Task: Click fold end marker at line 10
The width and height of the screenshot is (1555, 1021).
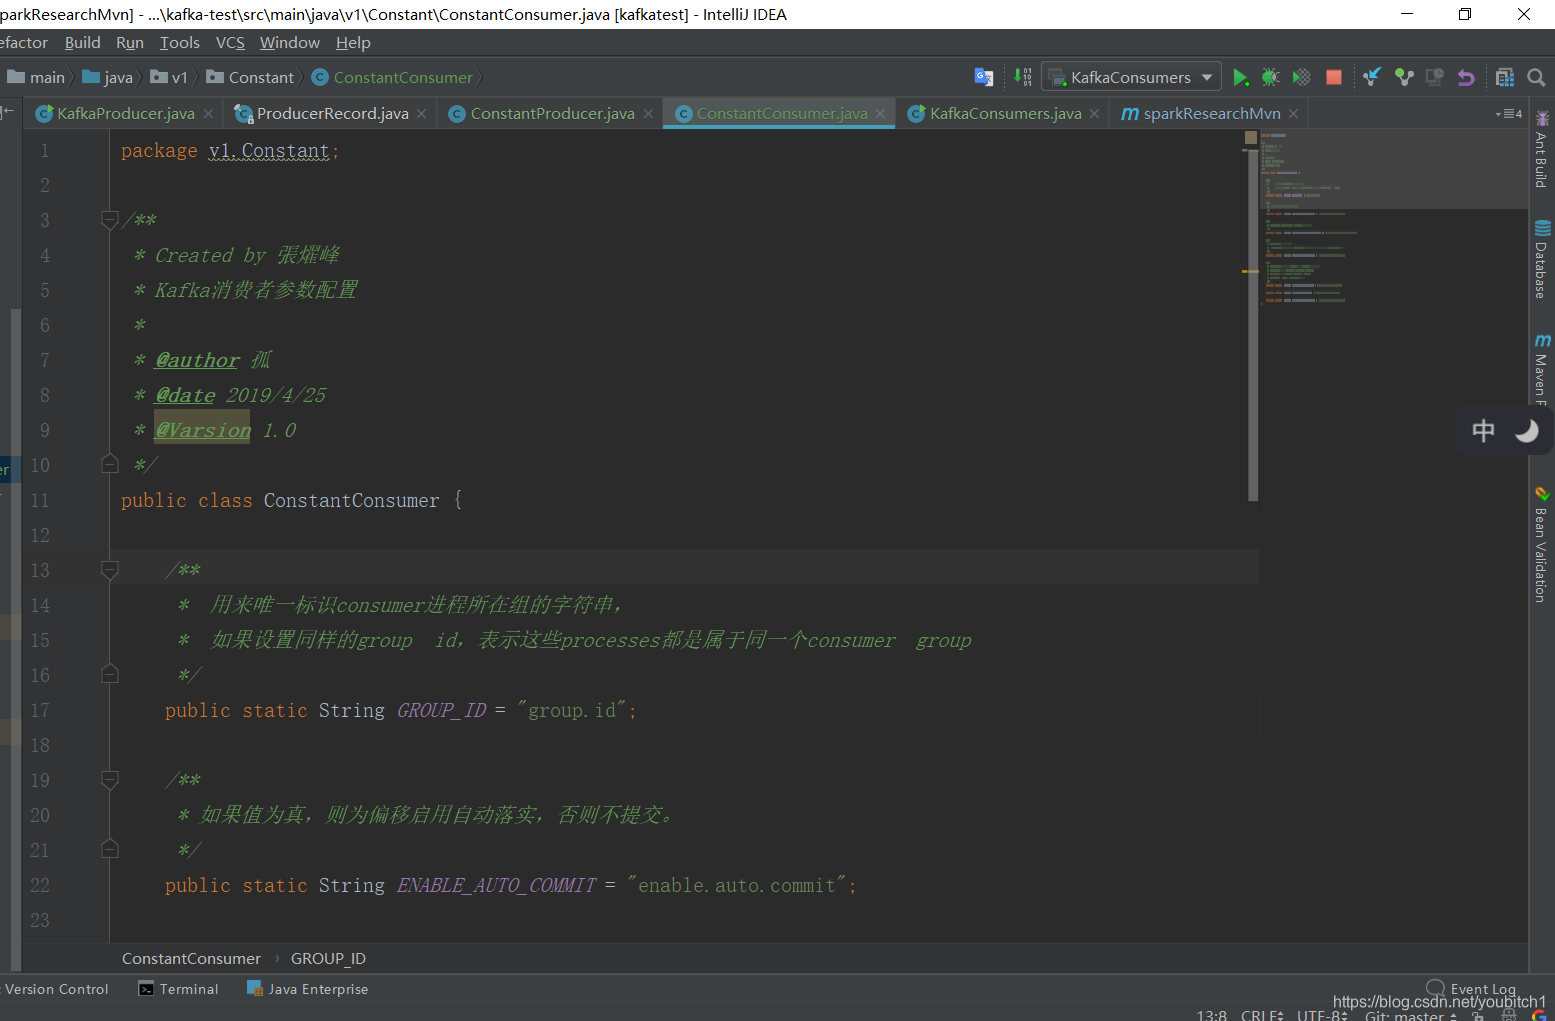Action: click(x=110, y=464)
